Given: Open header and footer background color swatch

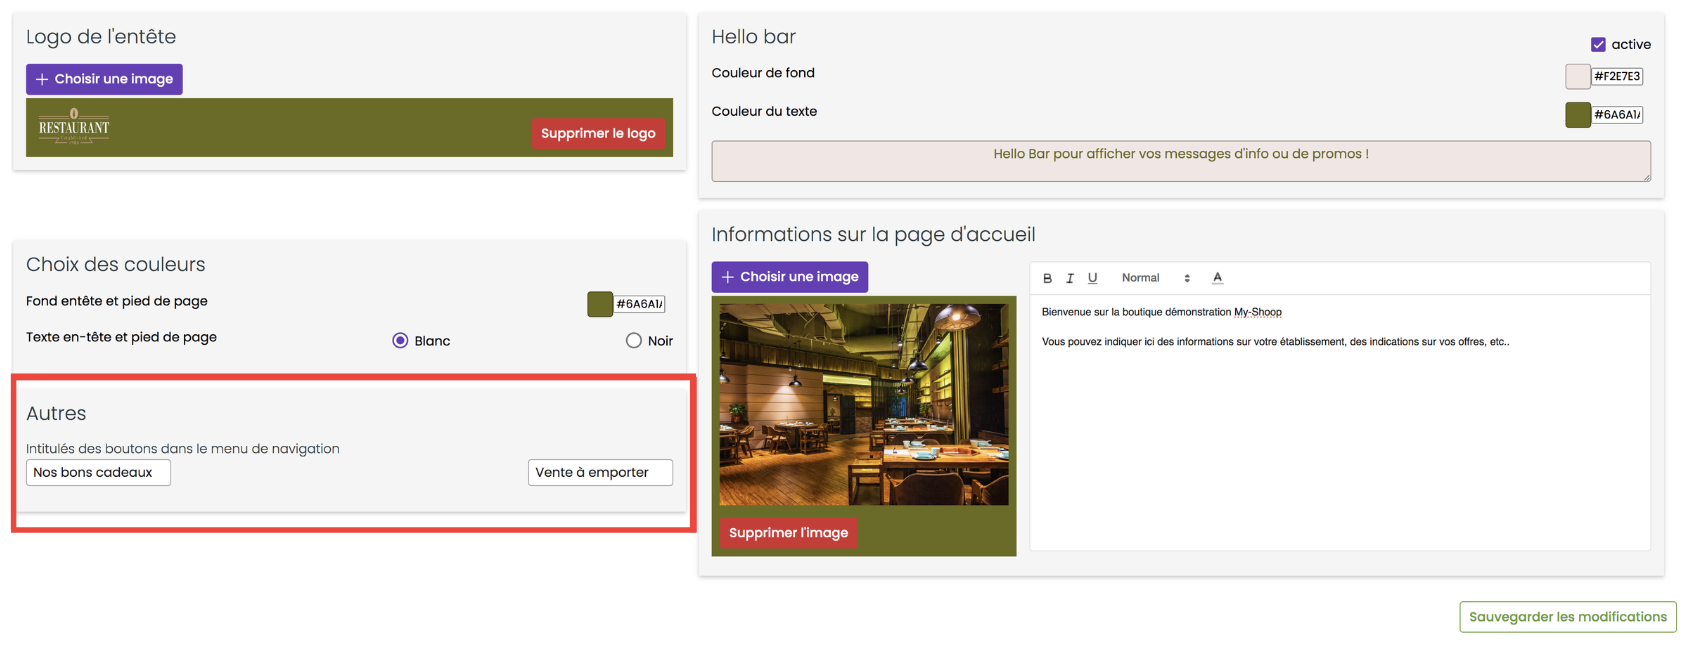Looking at the screenshot, I should 599,304.
